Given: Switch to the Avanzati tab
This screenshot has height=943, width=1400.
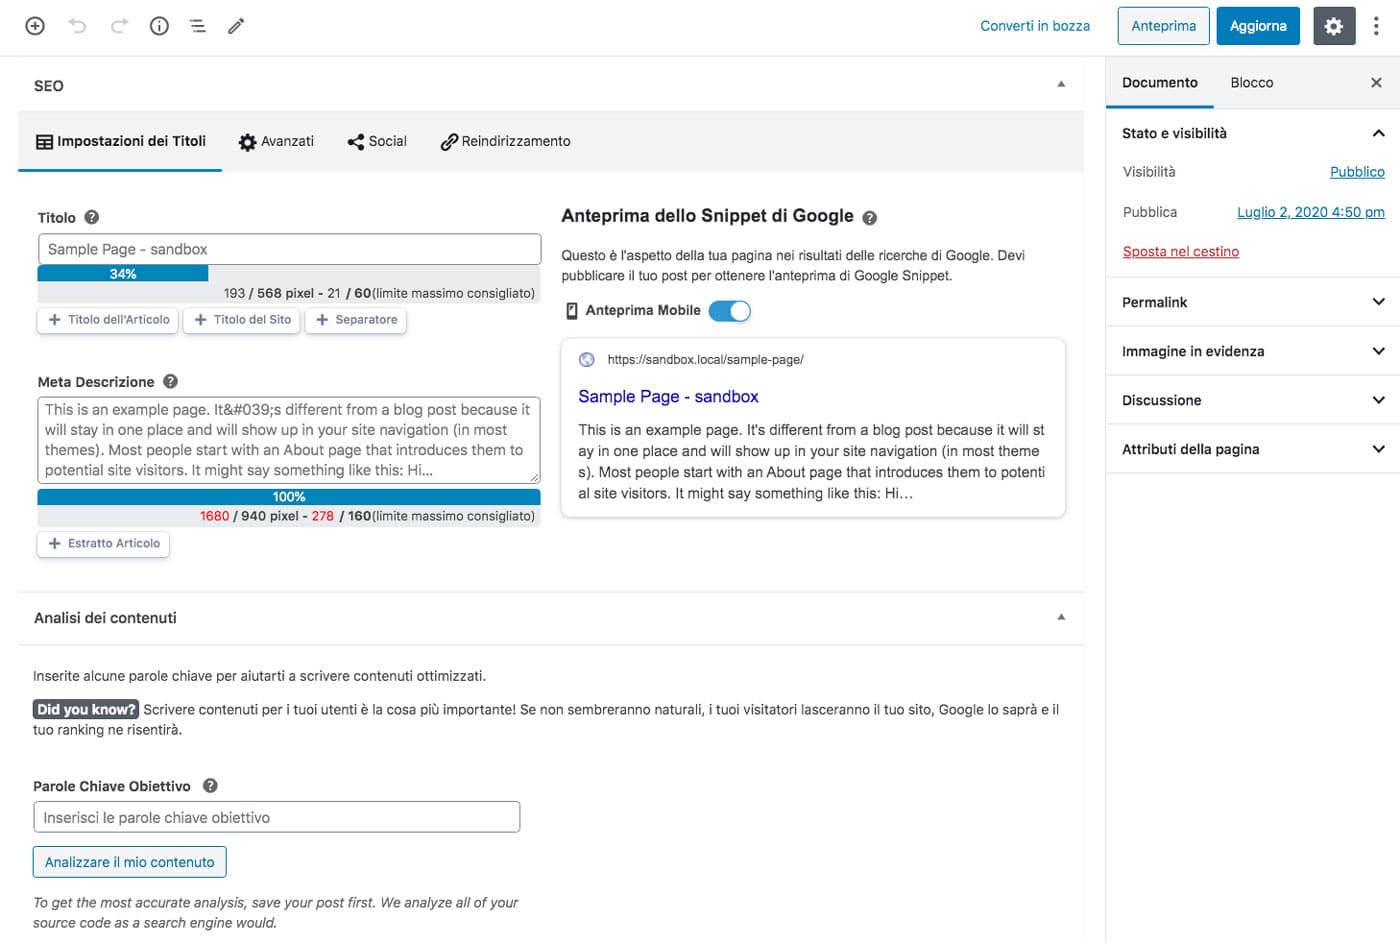Looking at the screenshot, I should pyautogui.click(x=276, y=141).
